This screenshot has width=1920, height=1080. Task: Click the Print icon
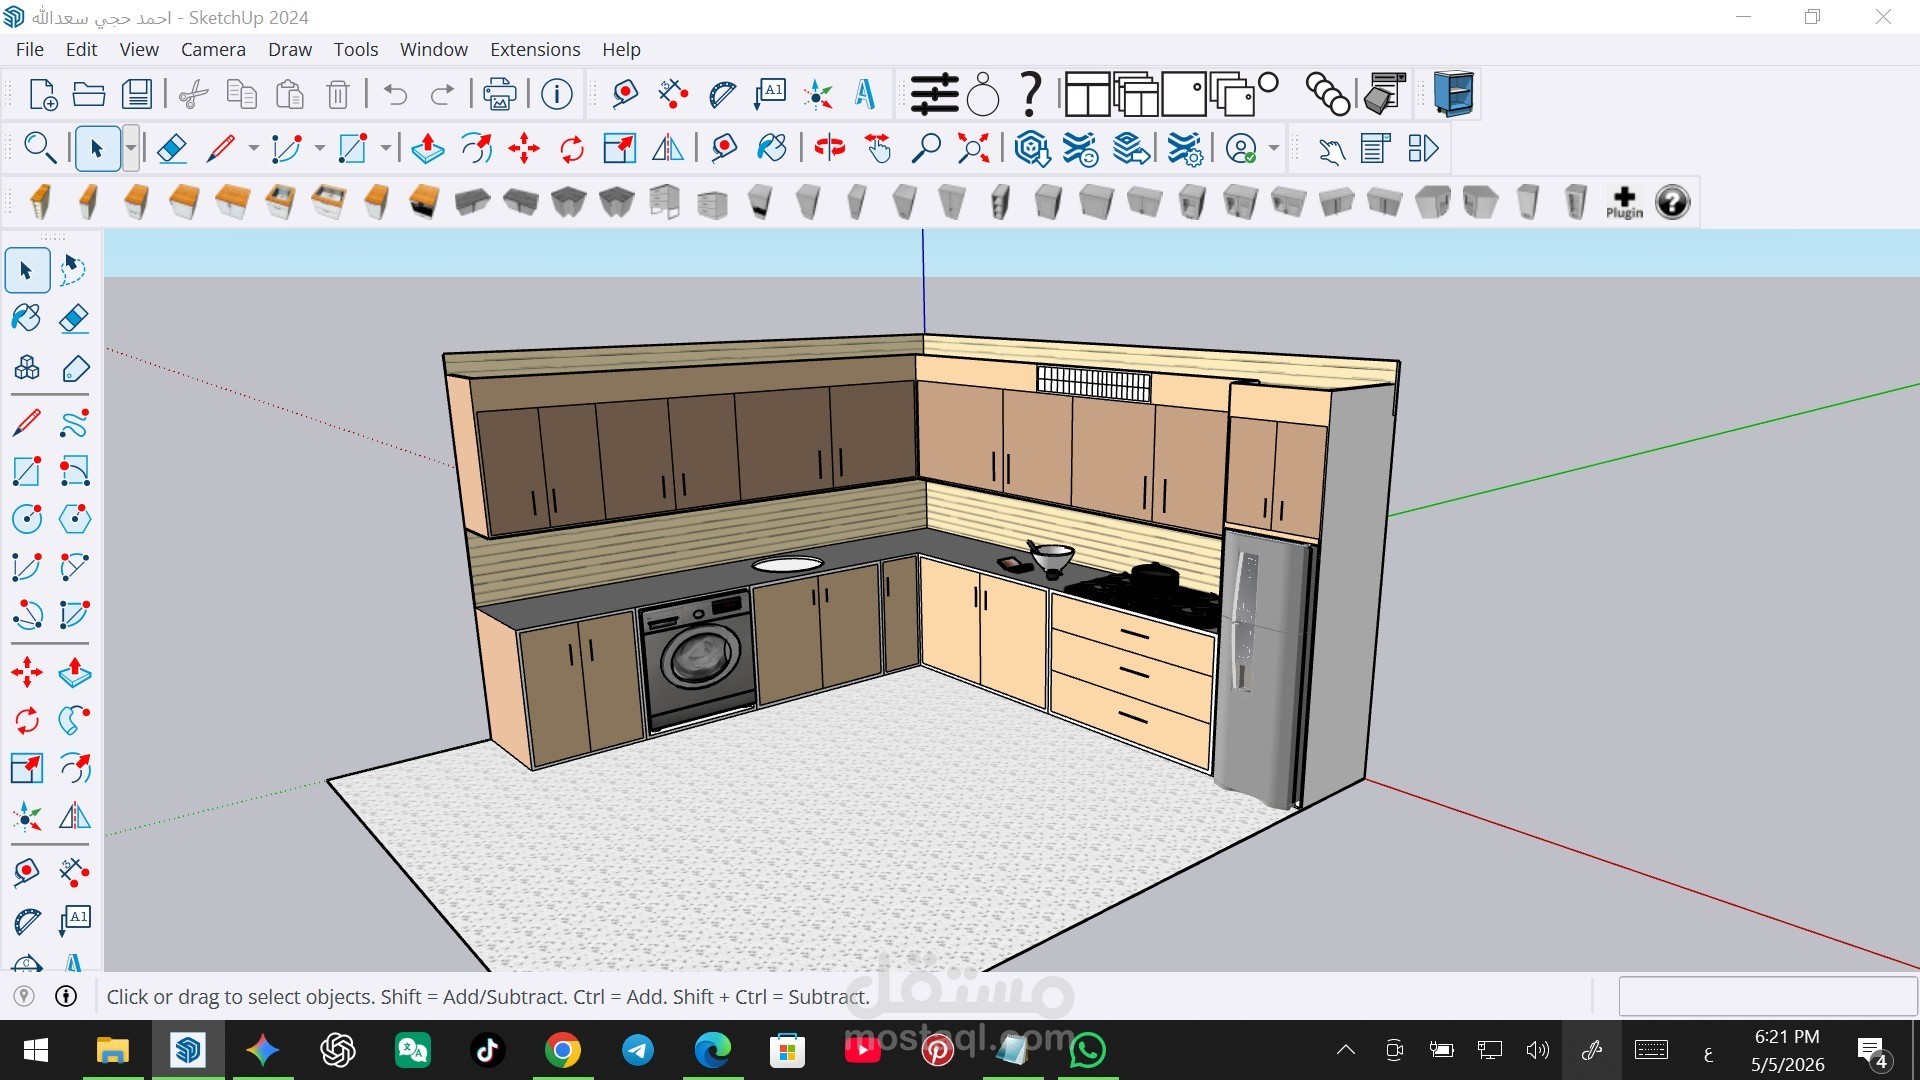(499, 94)
